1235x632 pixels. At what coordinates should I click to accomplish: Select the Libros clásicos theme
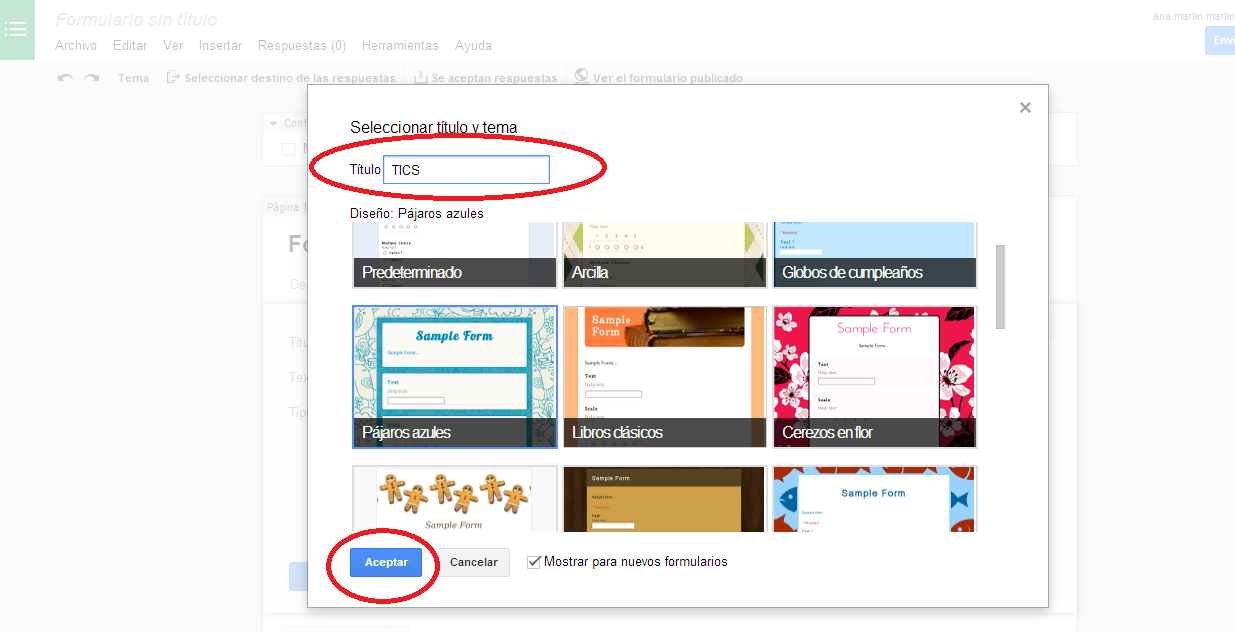pyautogui.click(x=665, y=377)
